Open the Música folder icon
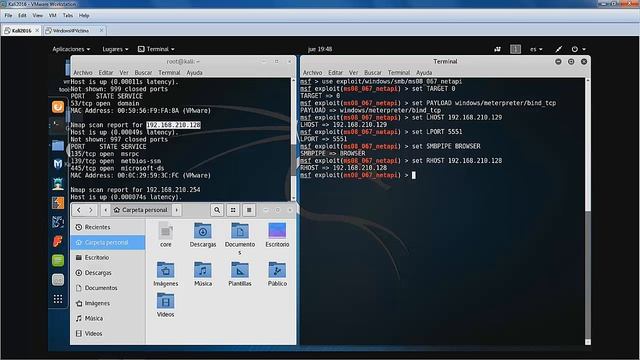640x360 pixels. 202,270
